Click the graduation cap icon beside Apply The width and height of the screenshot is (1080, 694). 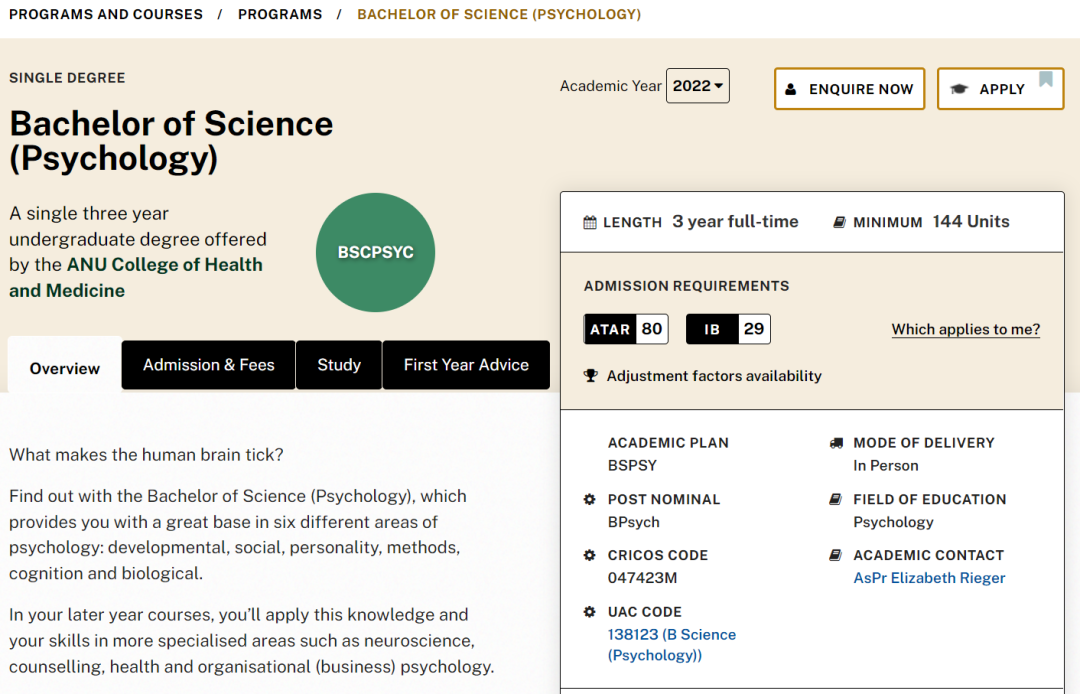click(959, 89)
